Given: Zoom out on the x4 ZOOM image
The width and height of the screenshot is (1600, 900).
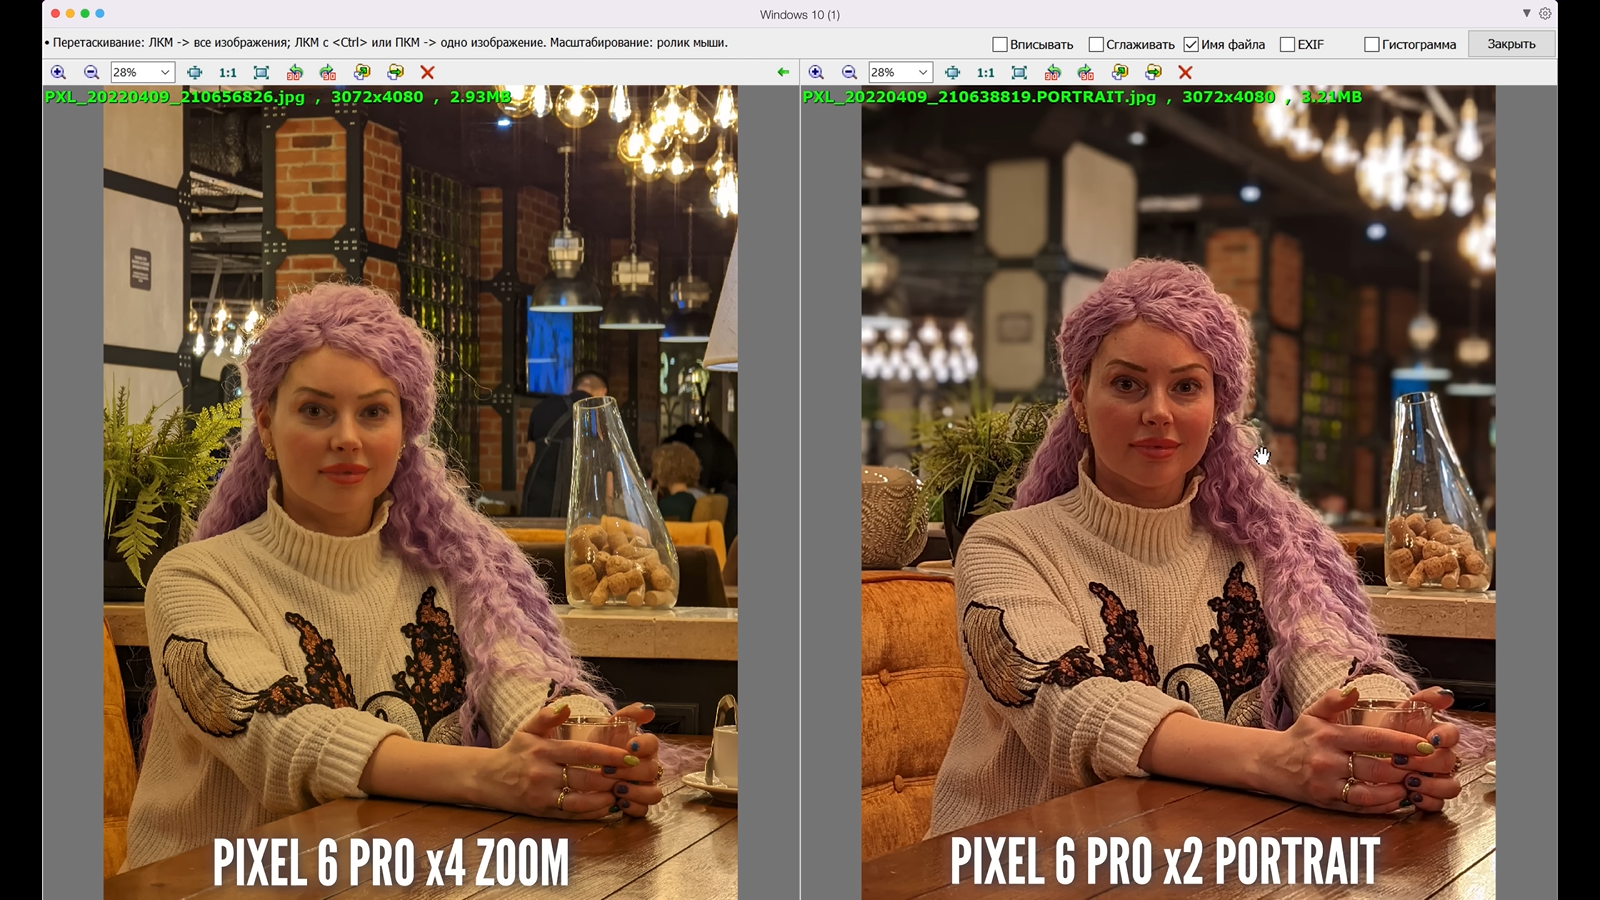Looking at the screenshot, I should [91, 72].
